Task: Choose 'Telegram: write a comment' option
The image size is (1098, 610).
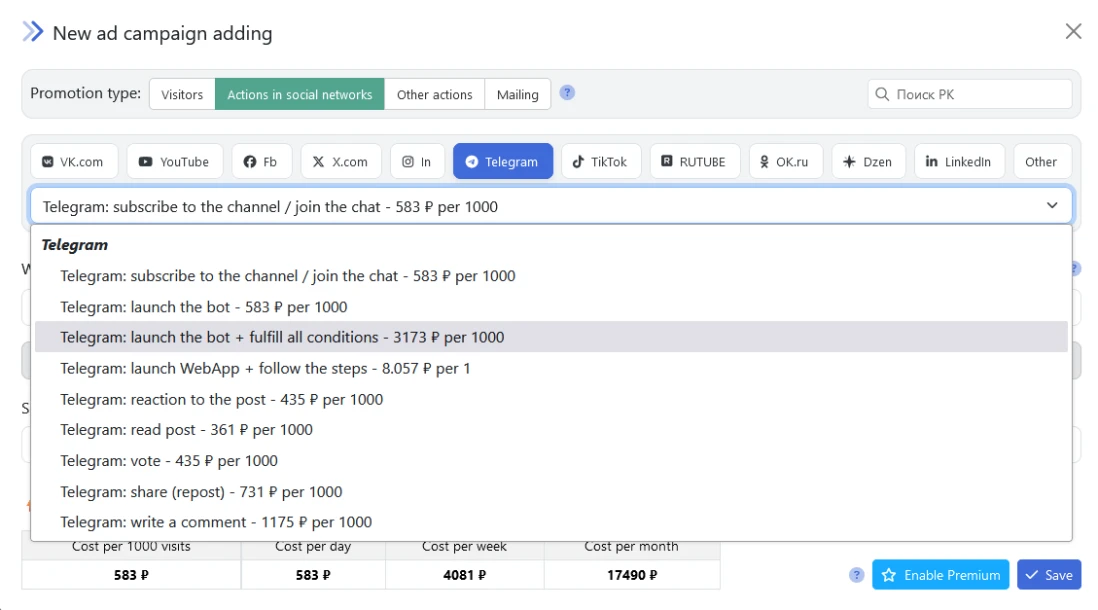Action: coord(216,522)
